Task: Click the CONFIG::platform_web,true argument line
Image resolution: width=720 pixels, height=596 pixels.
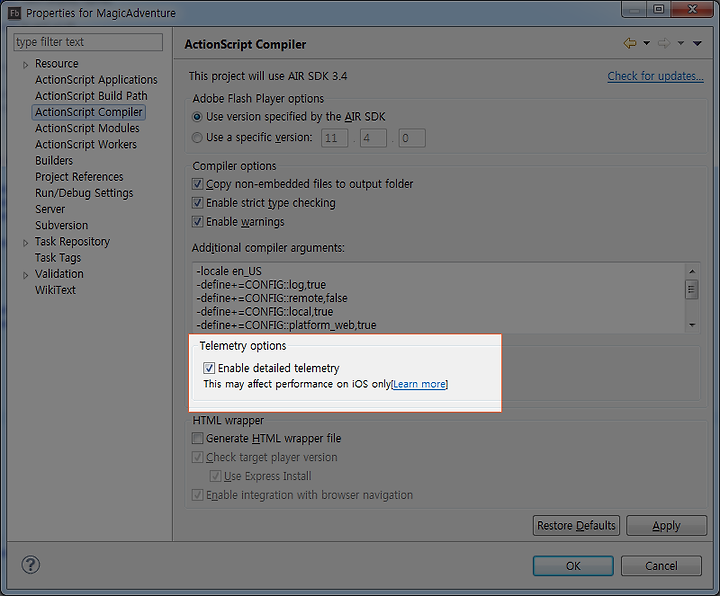Action: click(x=286, y=325)
